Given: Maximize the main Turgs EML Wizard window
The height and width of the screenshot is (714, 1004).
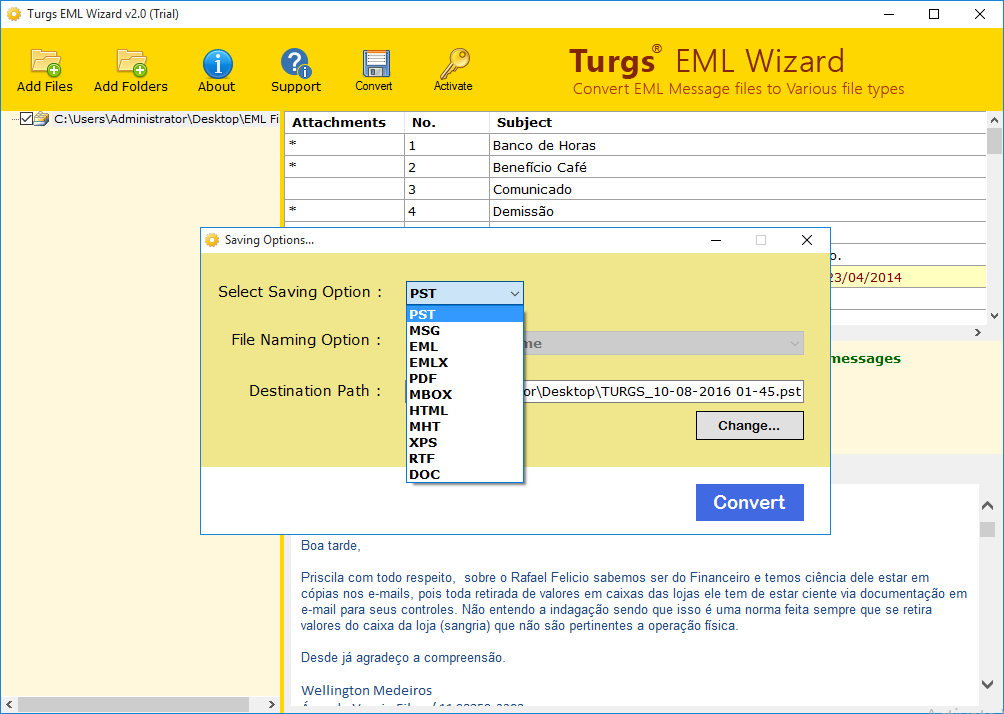Looking at the screenshot, I should (934, 14).
